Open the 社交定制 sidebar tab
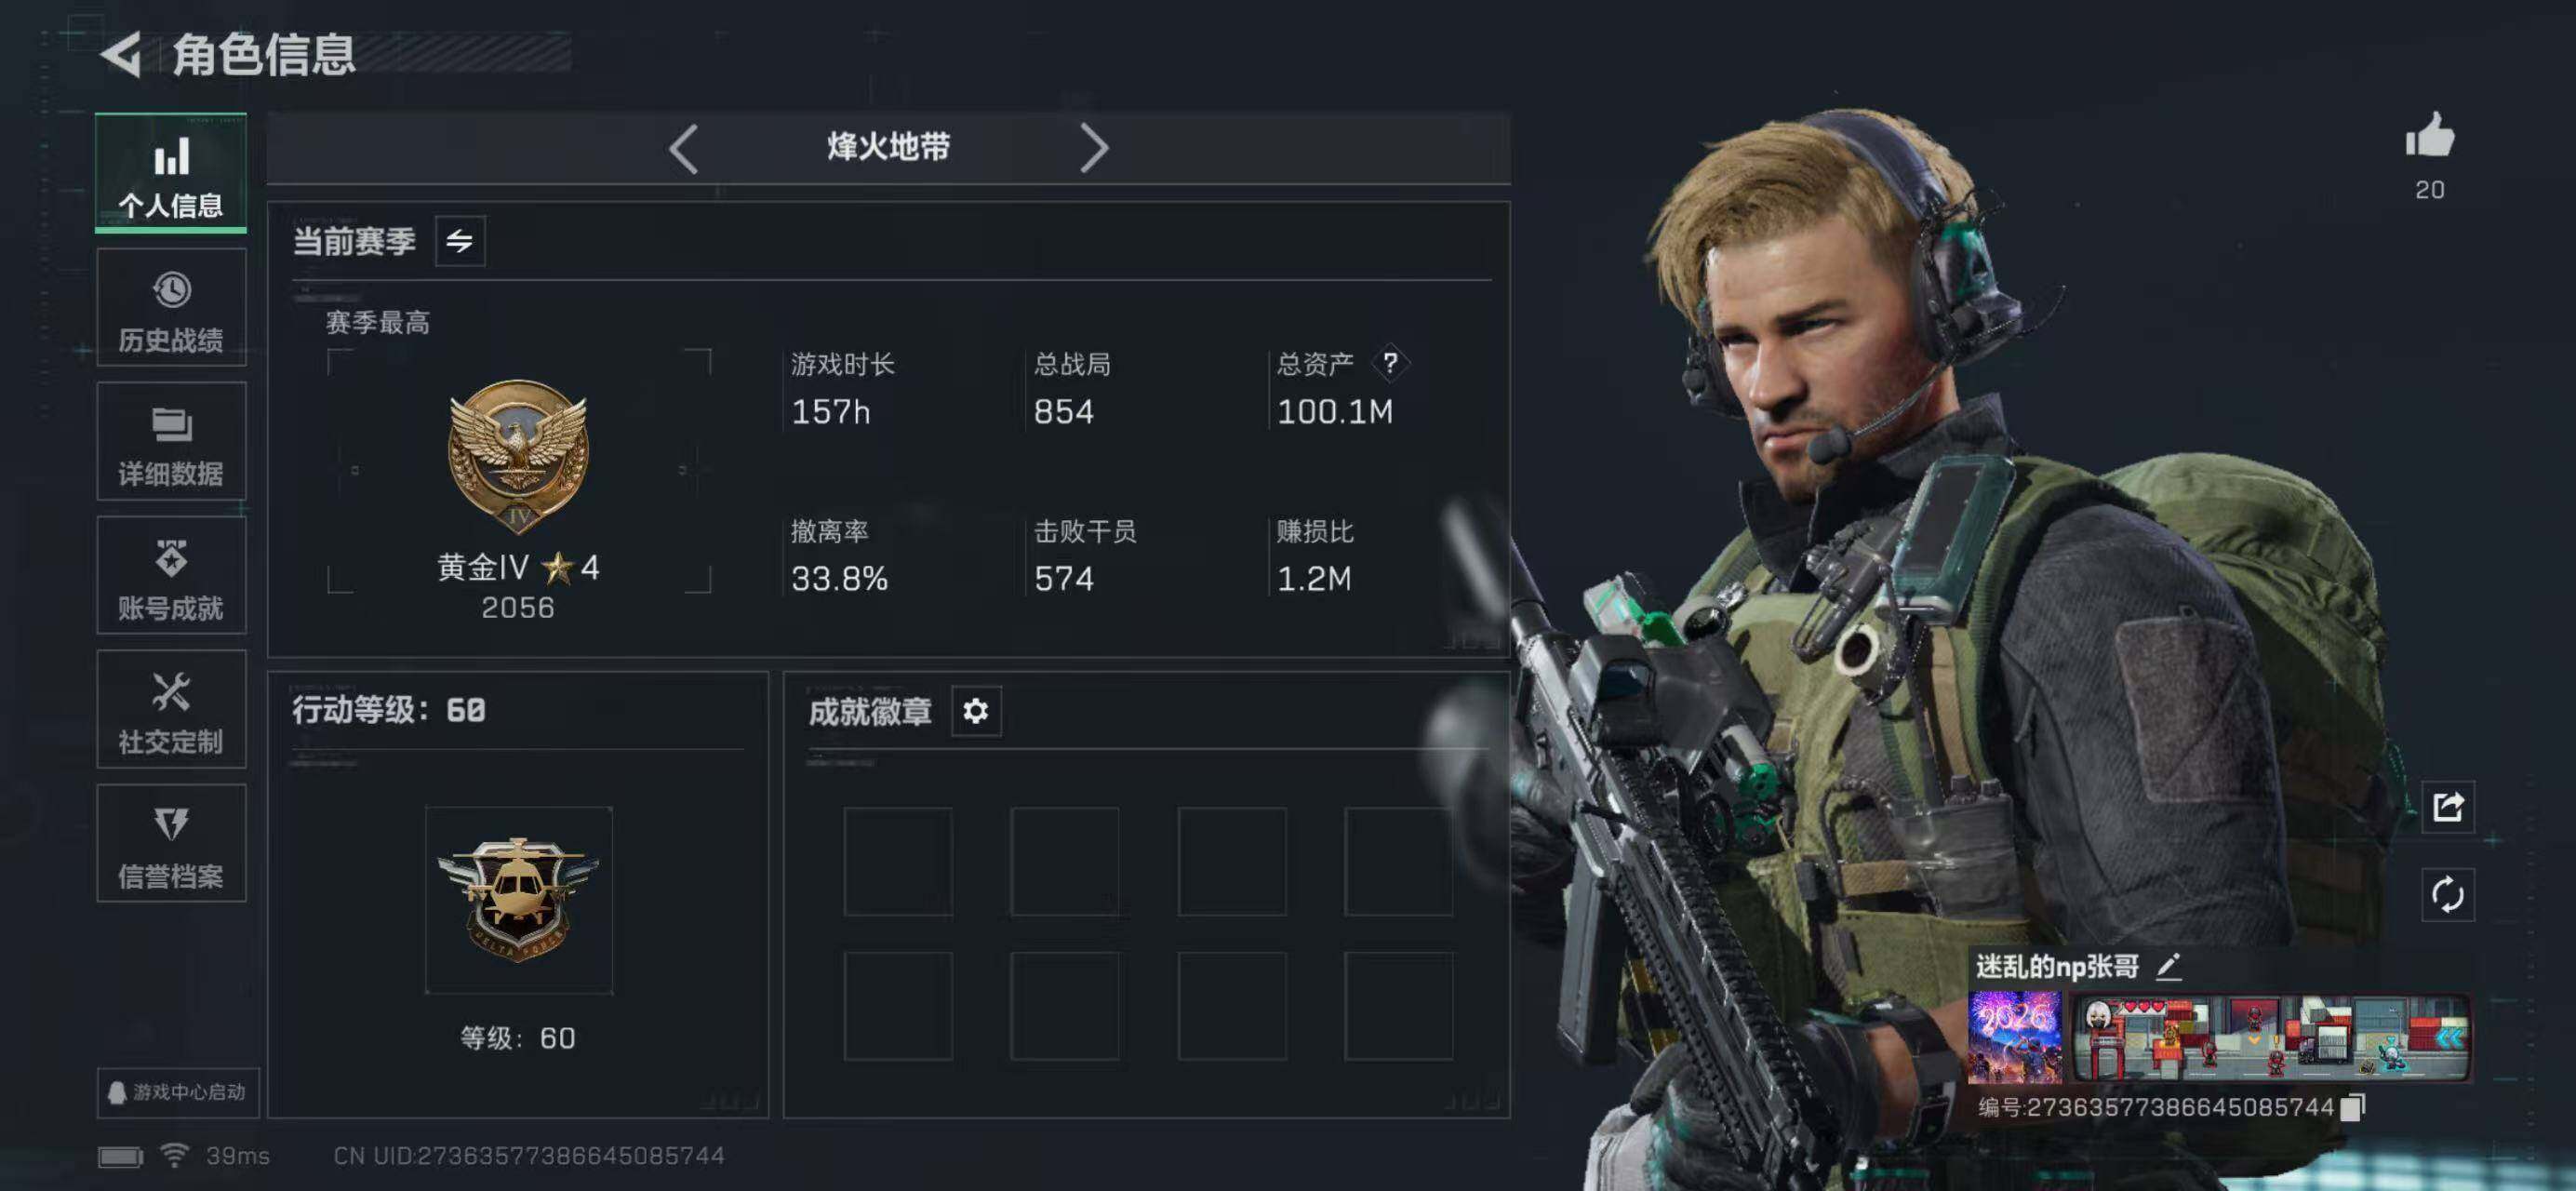The image size is (2576, 1191). pyautogui.click(x=171, y=710)
